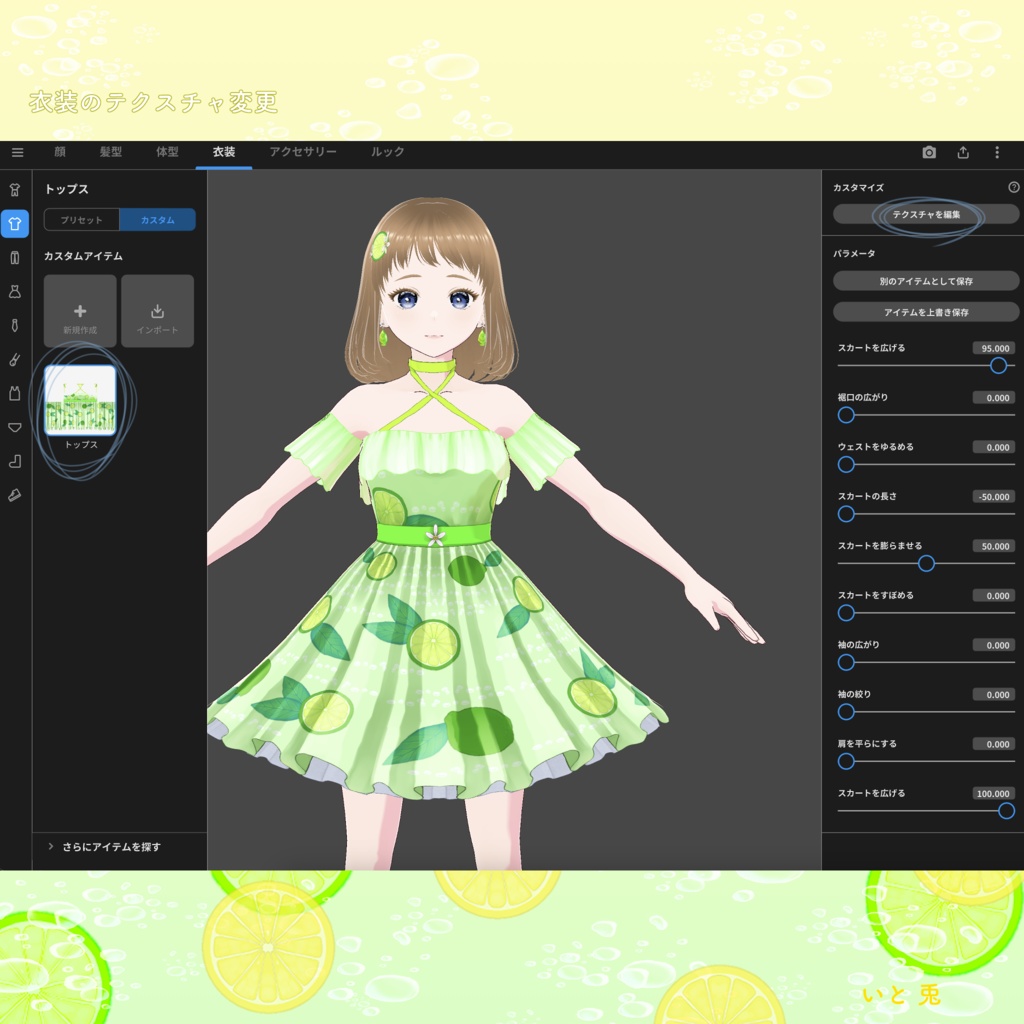Open the hamburger menu icon top left
The image size is (1024, 1024).
17,152
